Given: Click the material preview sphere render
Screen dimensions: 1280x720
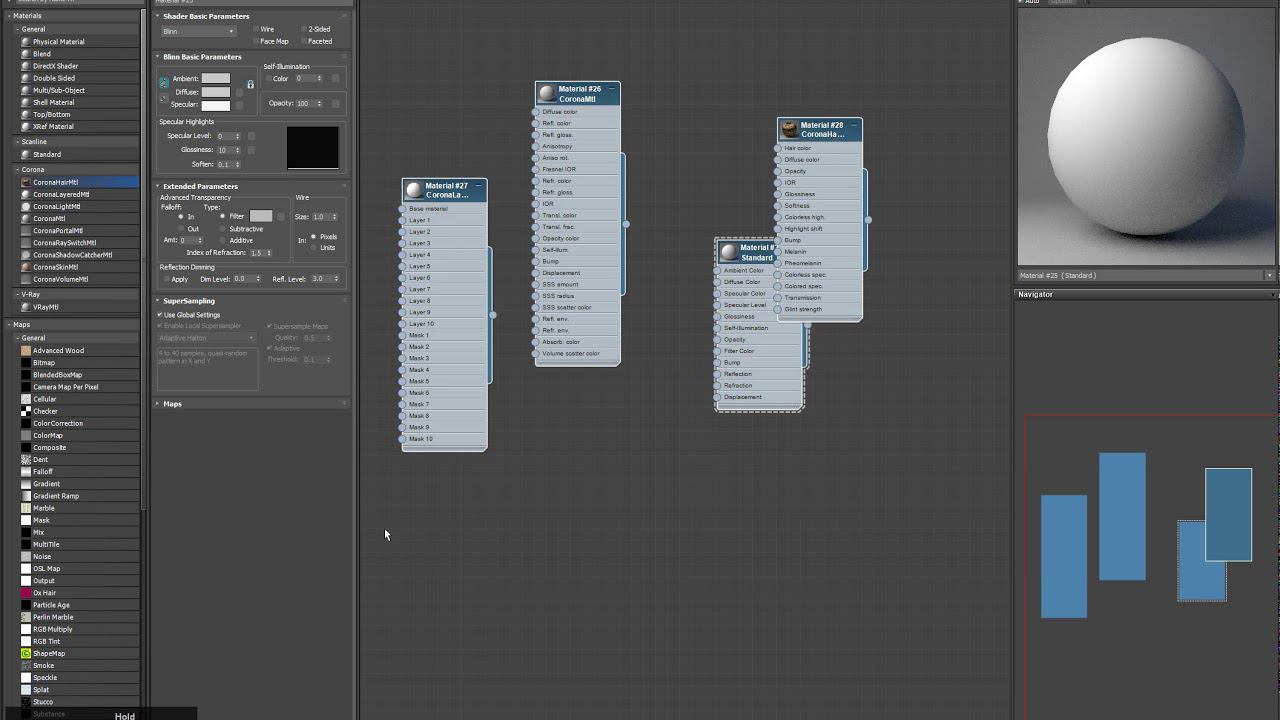Looking at the screenshot, I should [1146, 139].
